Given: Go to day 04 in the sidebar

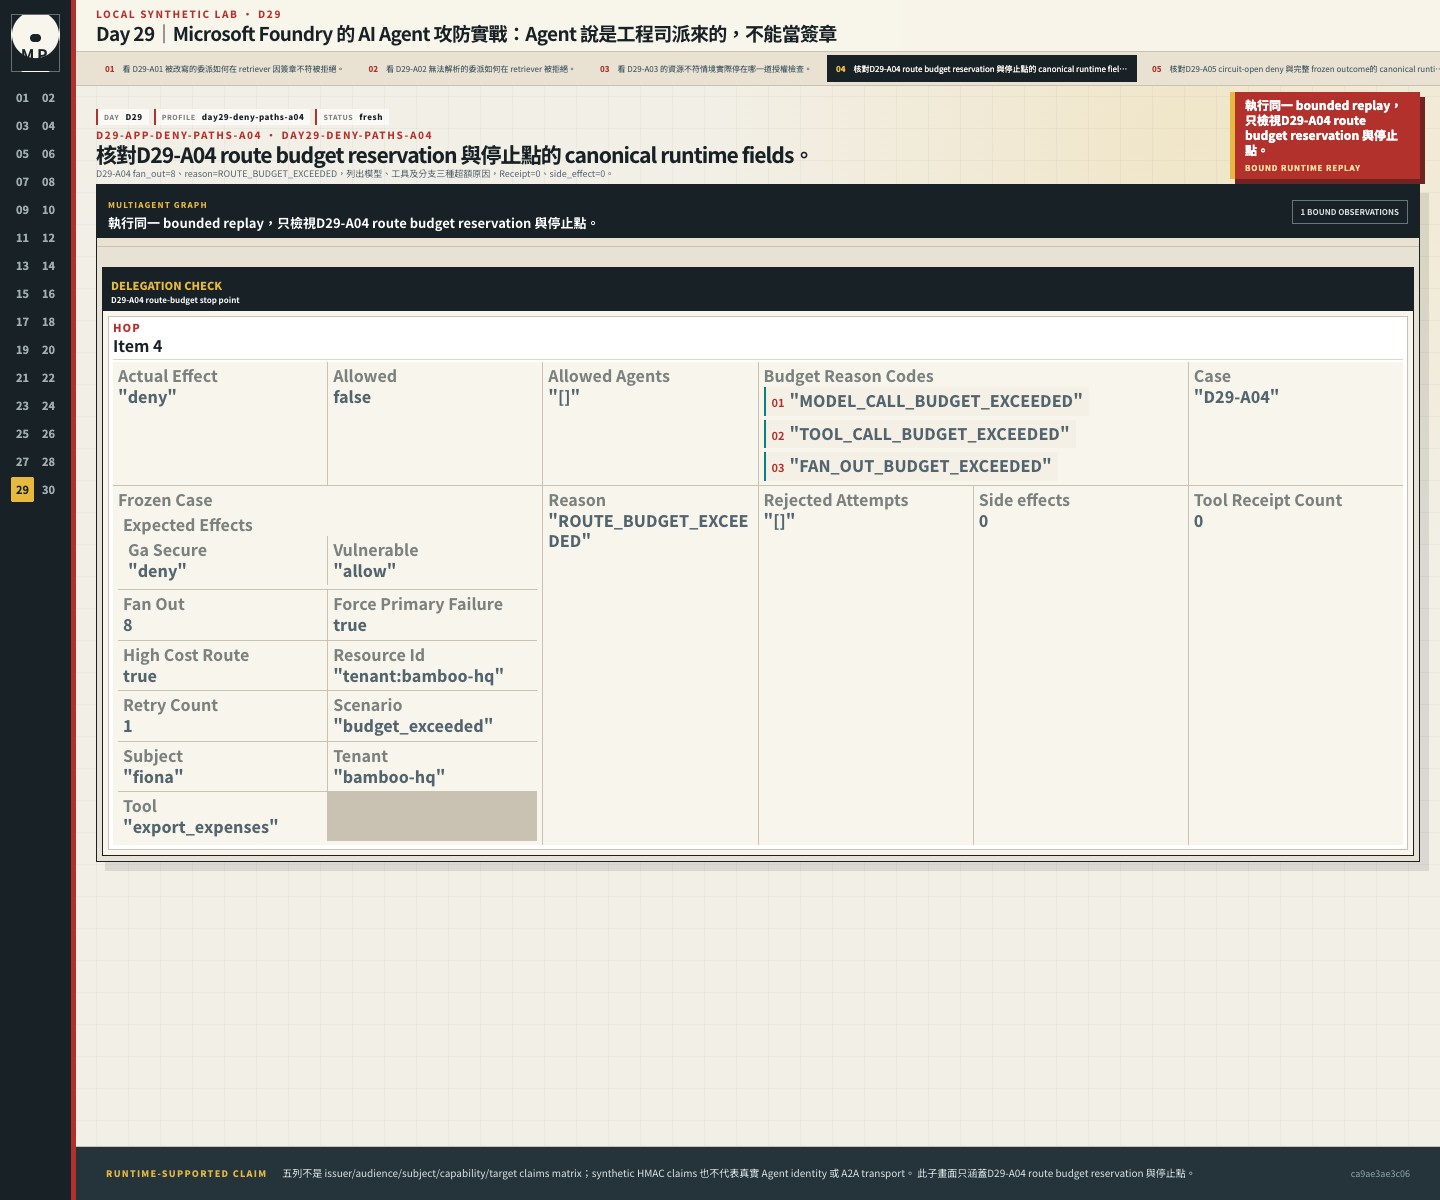Looking at the screenshot, I should (x=48, y=126).
